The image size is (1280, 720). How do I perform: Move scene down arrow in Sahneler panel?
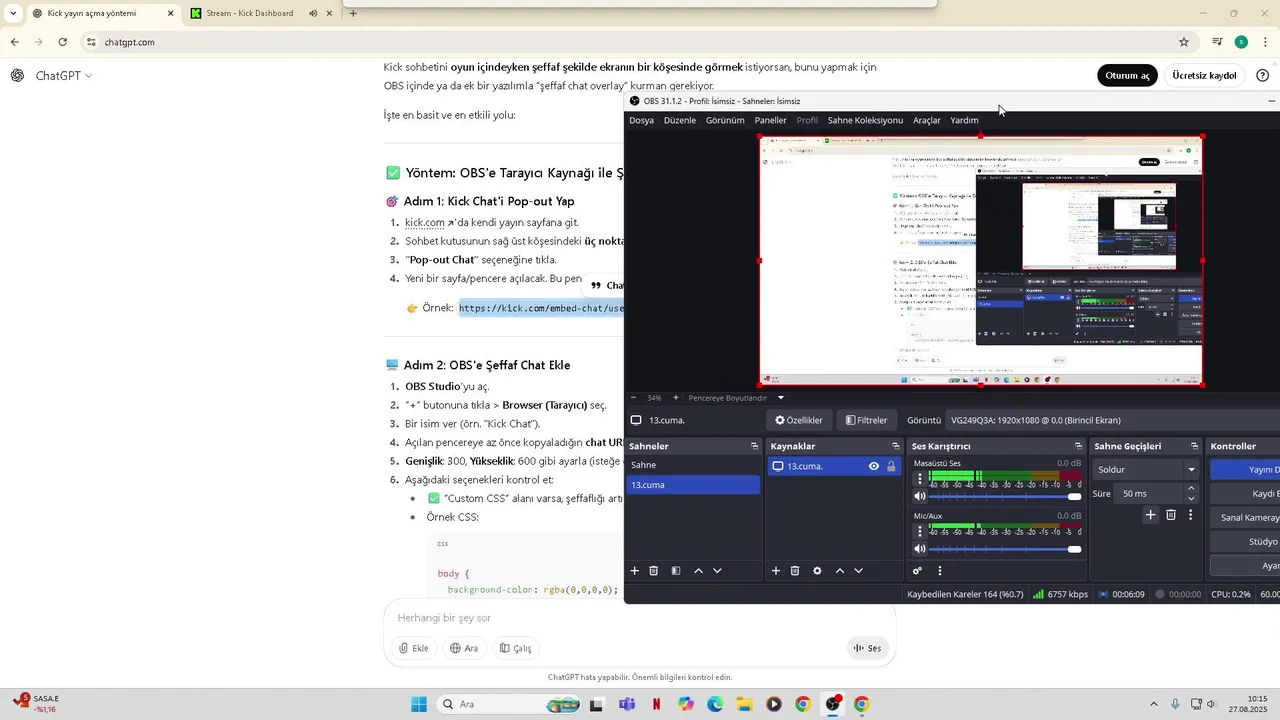click(717, 571)
